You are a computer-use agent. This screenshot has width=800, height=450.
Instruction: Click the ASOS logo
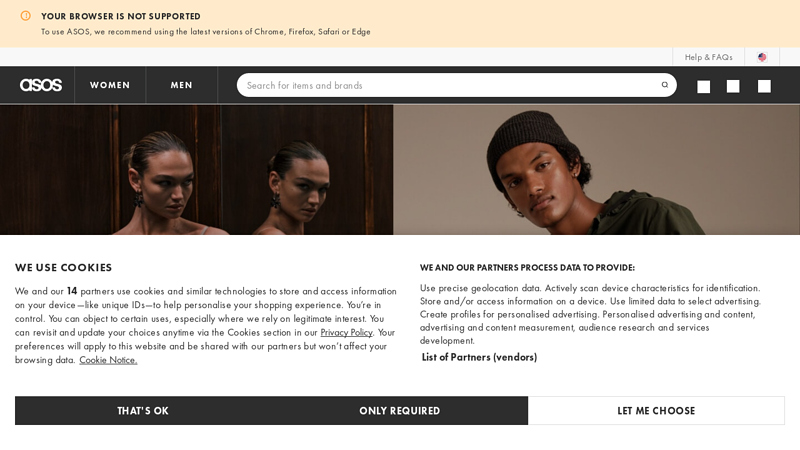pyautogui.click(x=41, y=85)
